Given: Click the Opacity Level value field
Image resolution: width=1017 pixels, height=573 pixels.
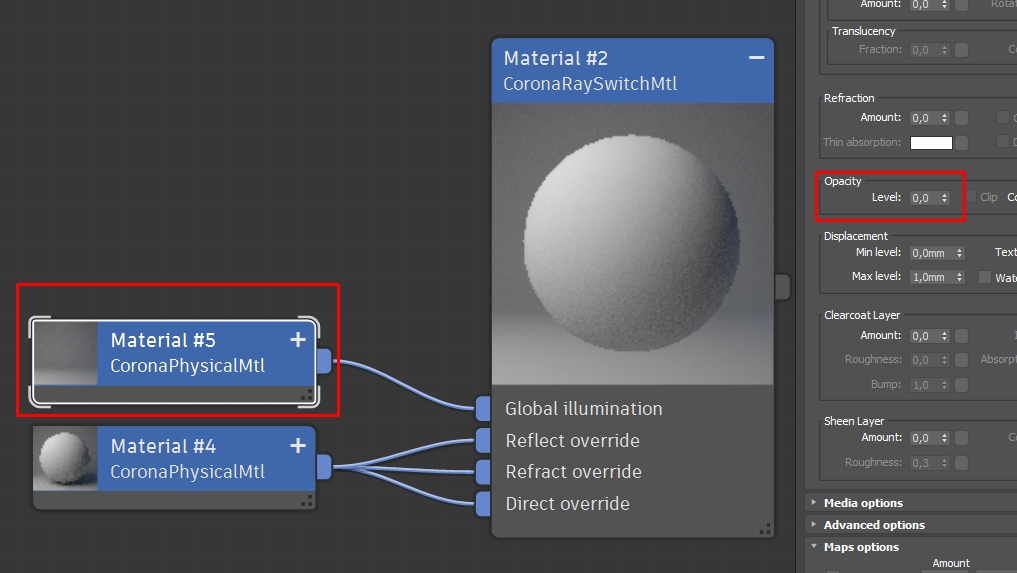Looking at the screenshot, I should (924, 198).
